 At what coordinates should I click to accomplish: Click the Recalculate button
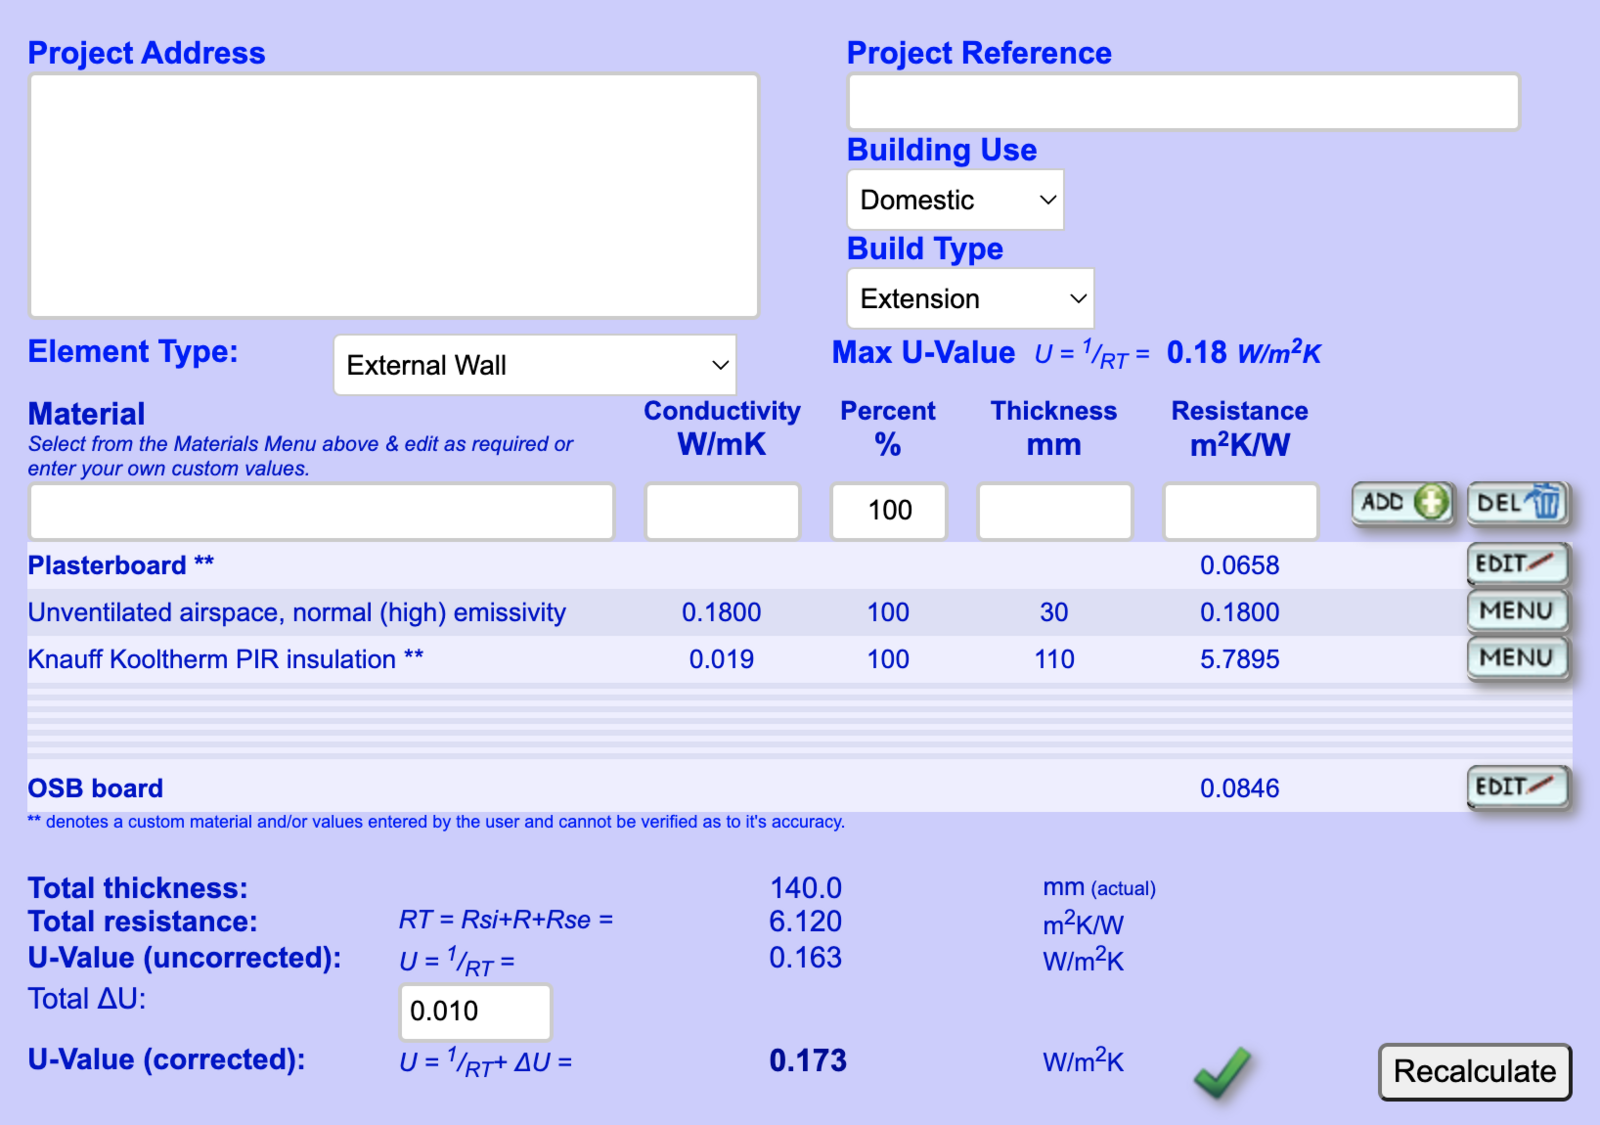(1474, 1071)
